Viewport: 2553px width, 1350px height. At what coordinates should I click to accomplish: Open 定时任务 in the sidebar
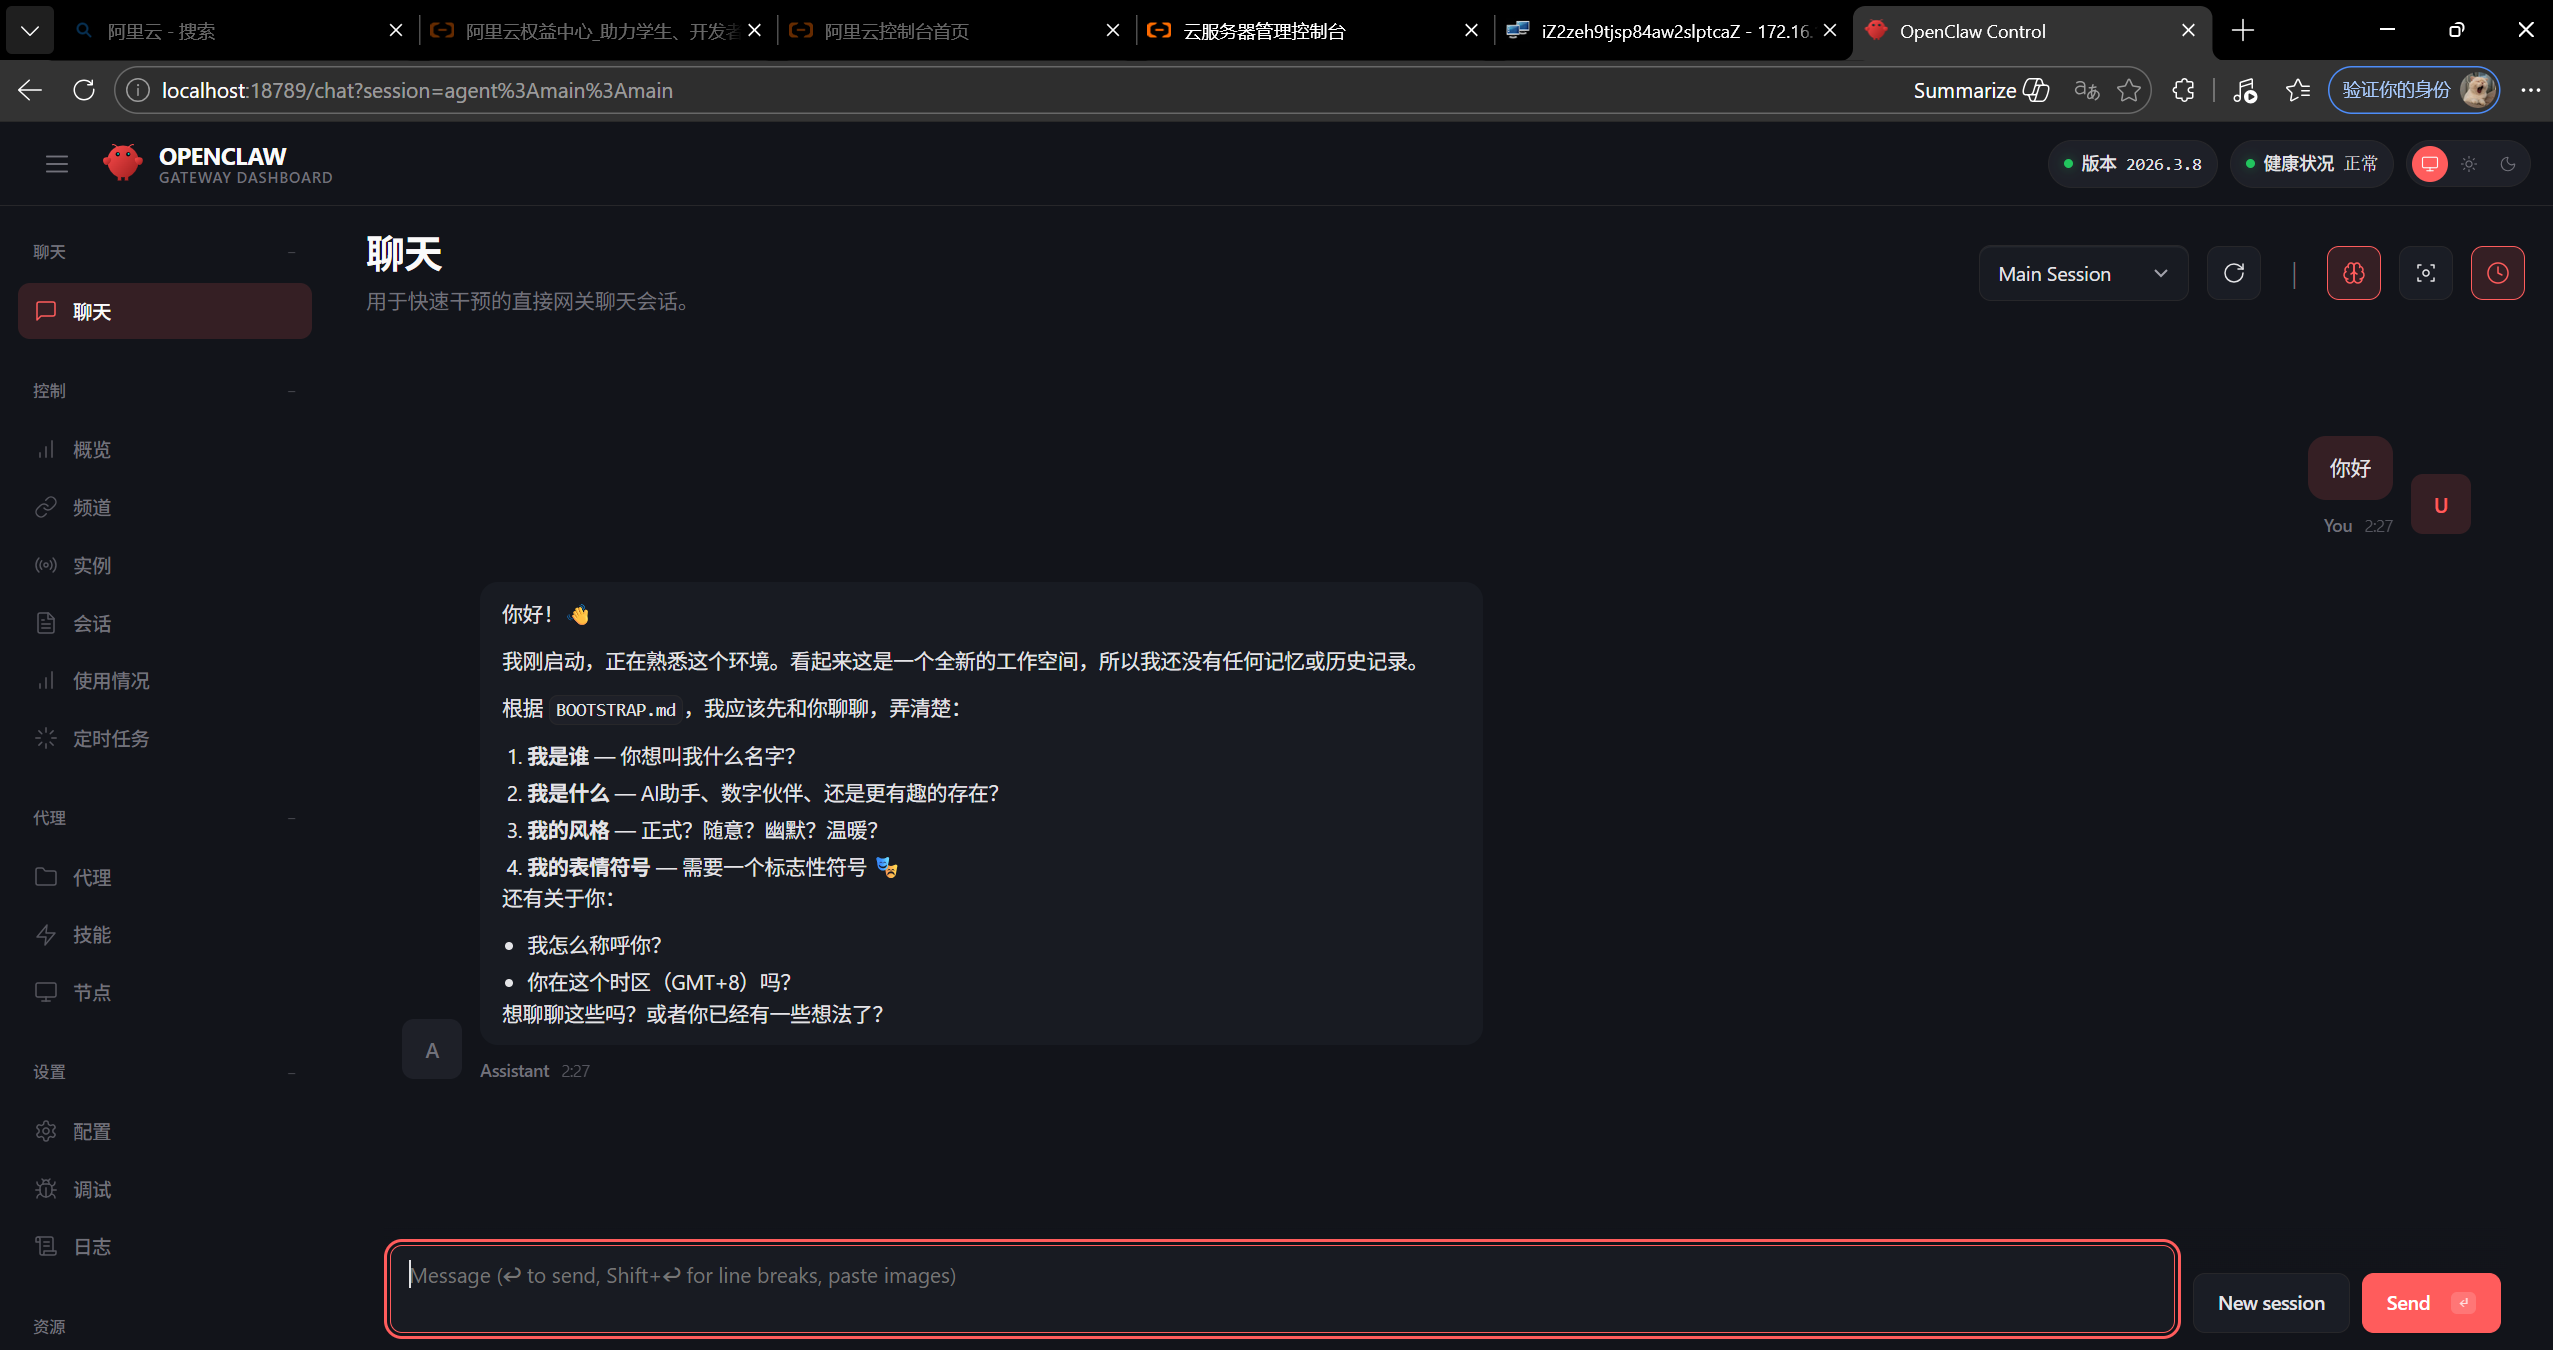(110, 738)
